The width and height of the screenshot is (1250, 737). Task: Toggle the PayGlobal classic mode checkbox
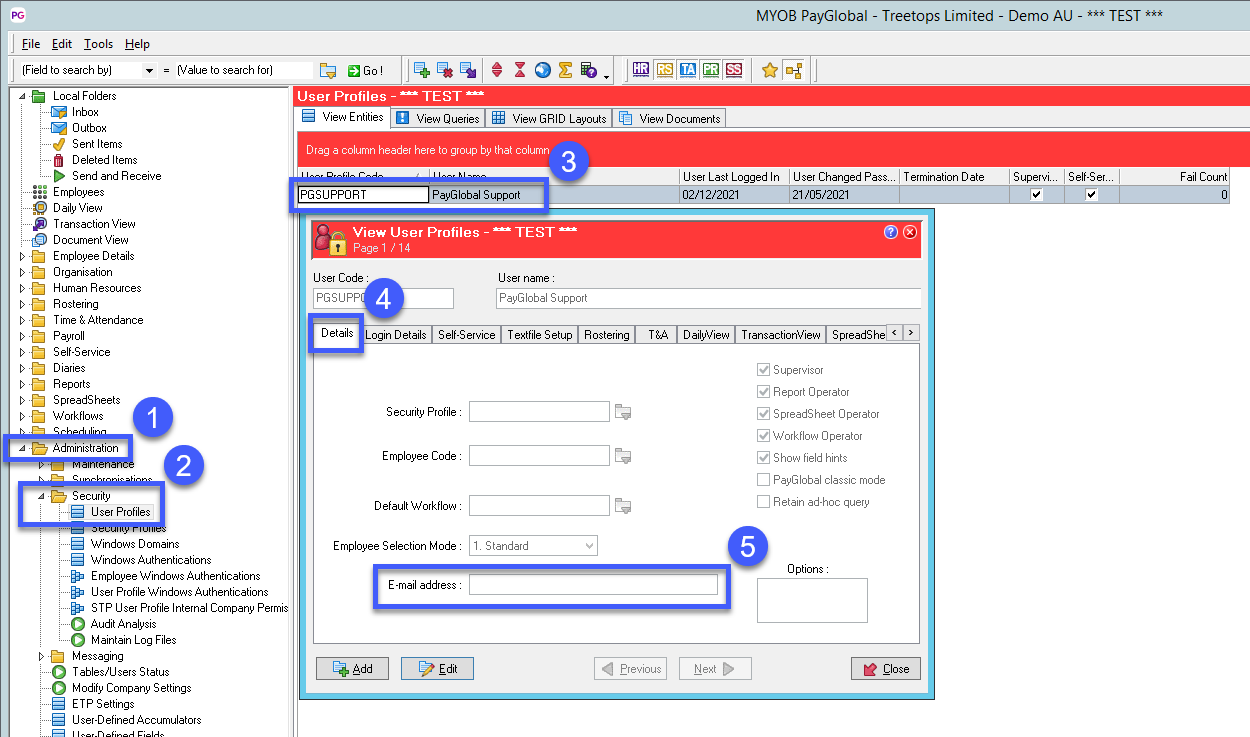764,480
